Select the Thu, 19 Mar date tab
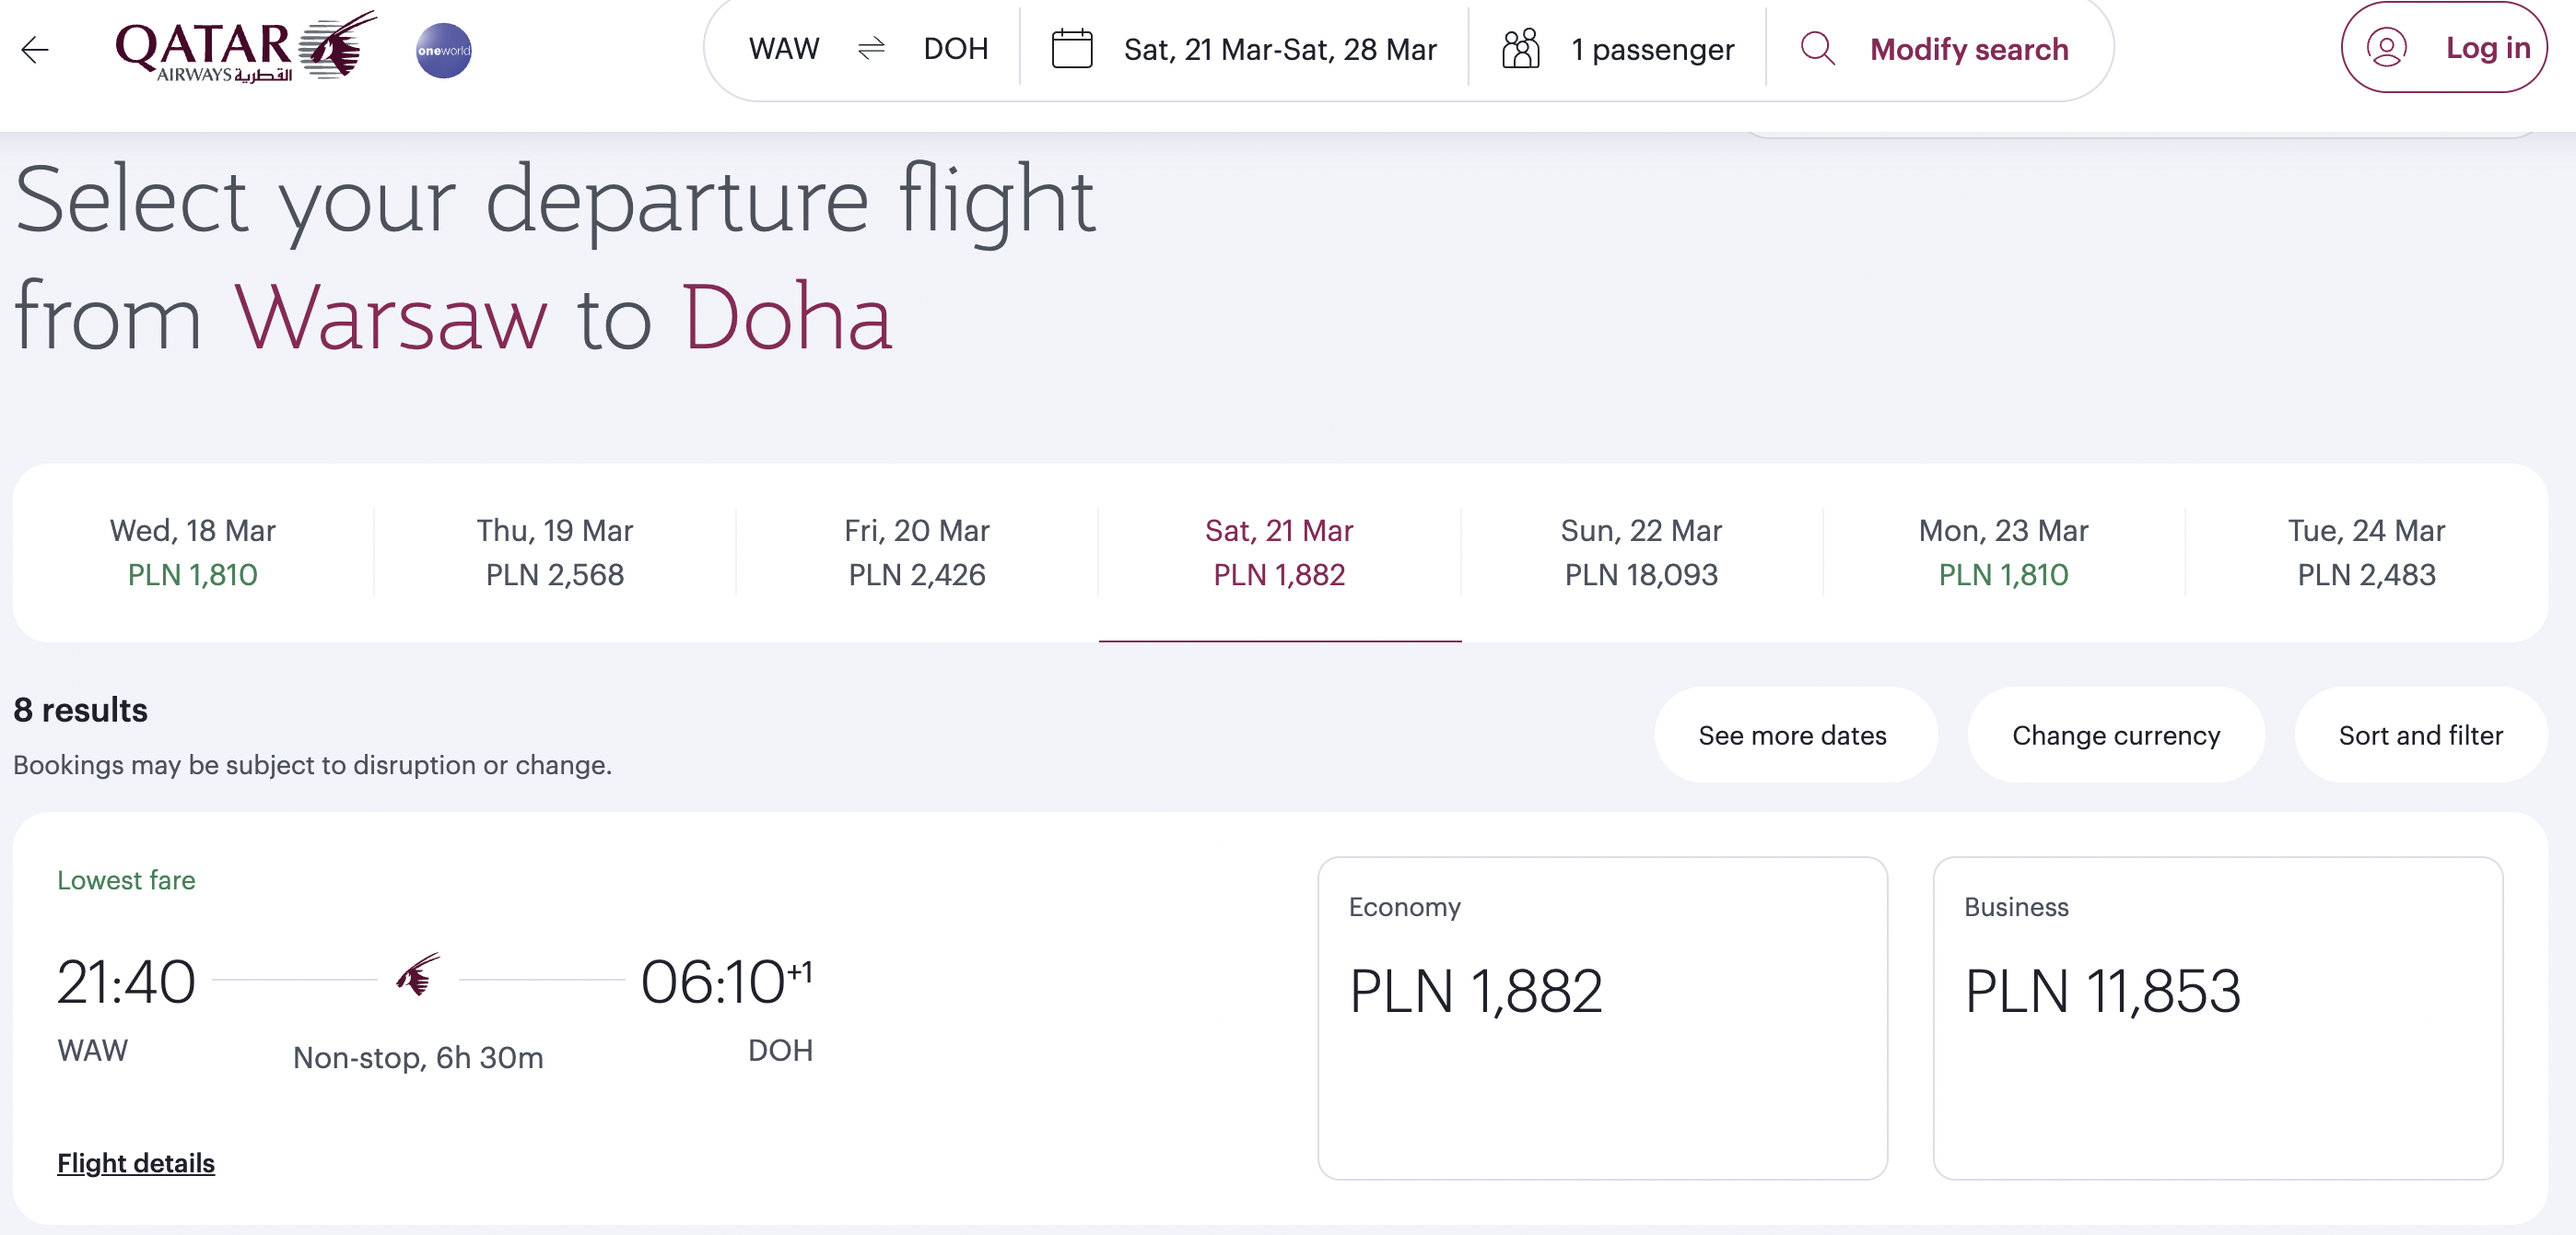The width and height of the screenshot is (2576, 1235). pyautogui.click(x=555, y=552)
